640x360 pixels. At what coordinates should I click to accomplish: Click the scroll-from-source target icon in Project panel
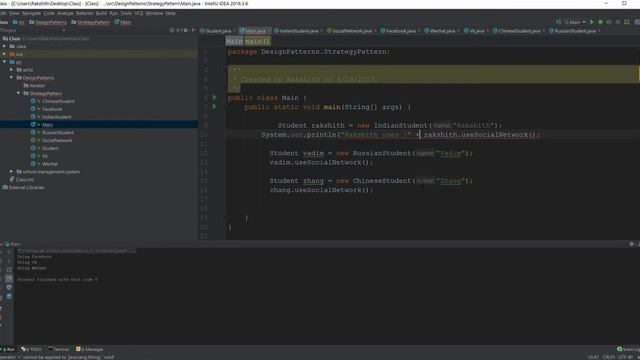pyautogui.click(x=172, y=31)
